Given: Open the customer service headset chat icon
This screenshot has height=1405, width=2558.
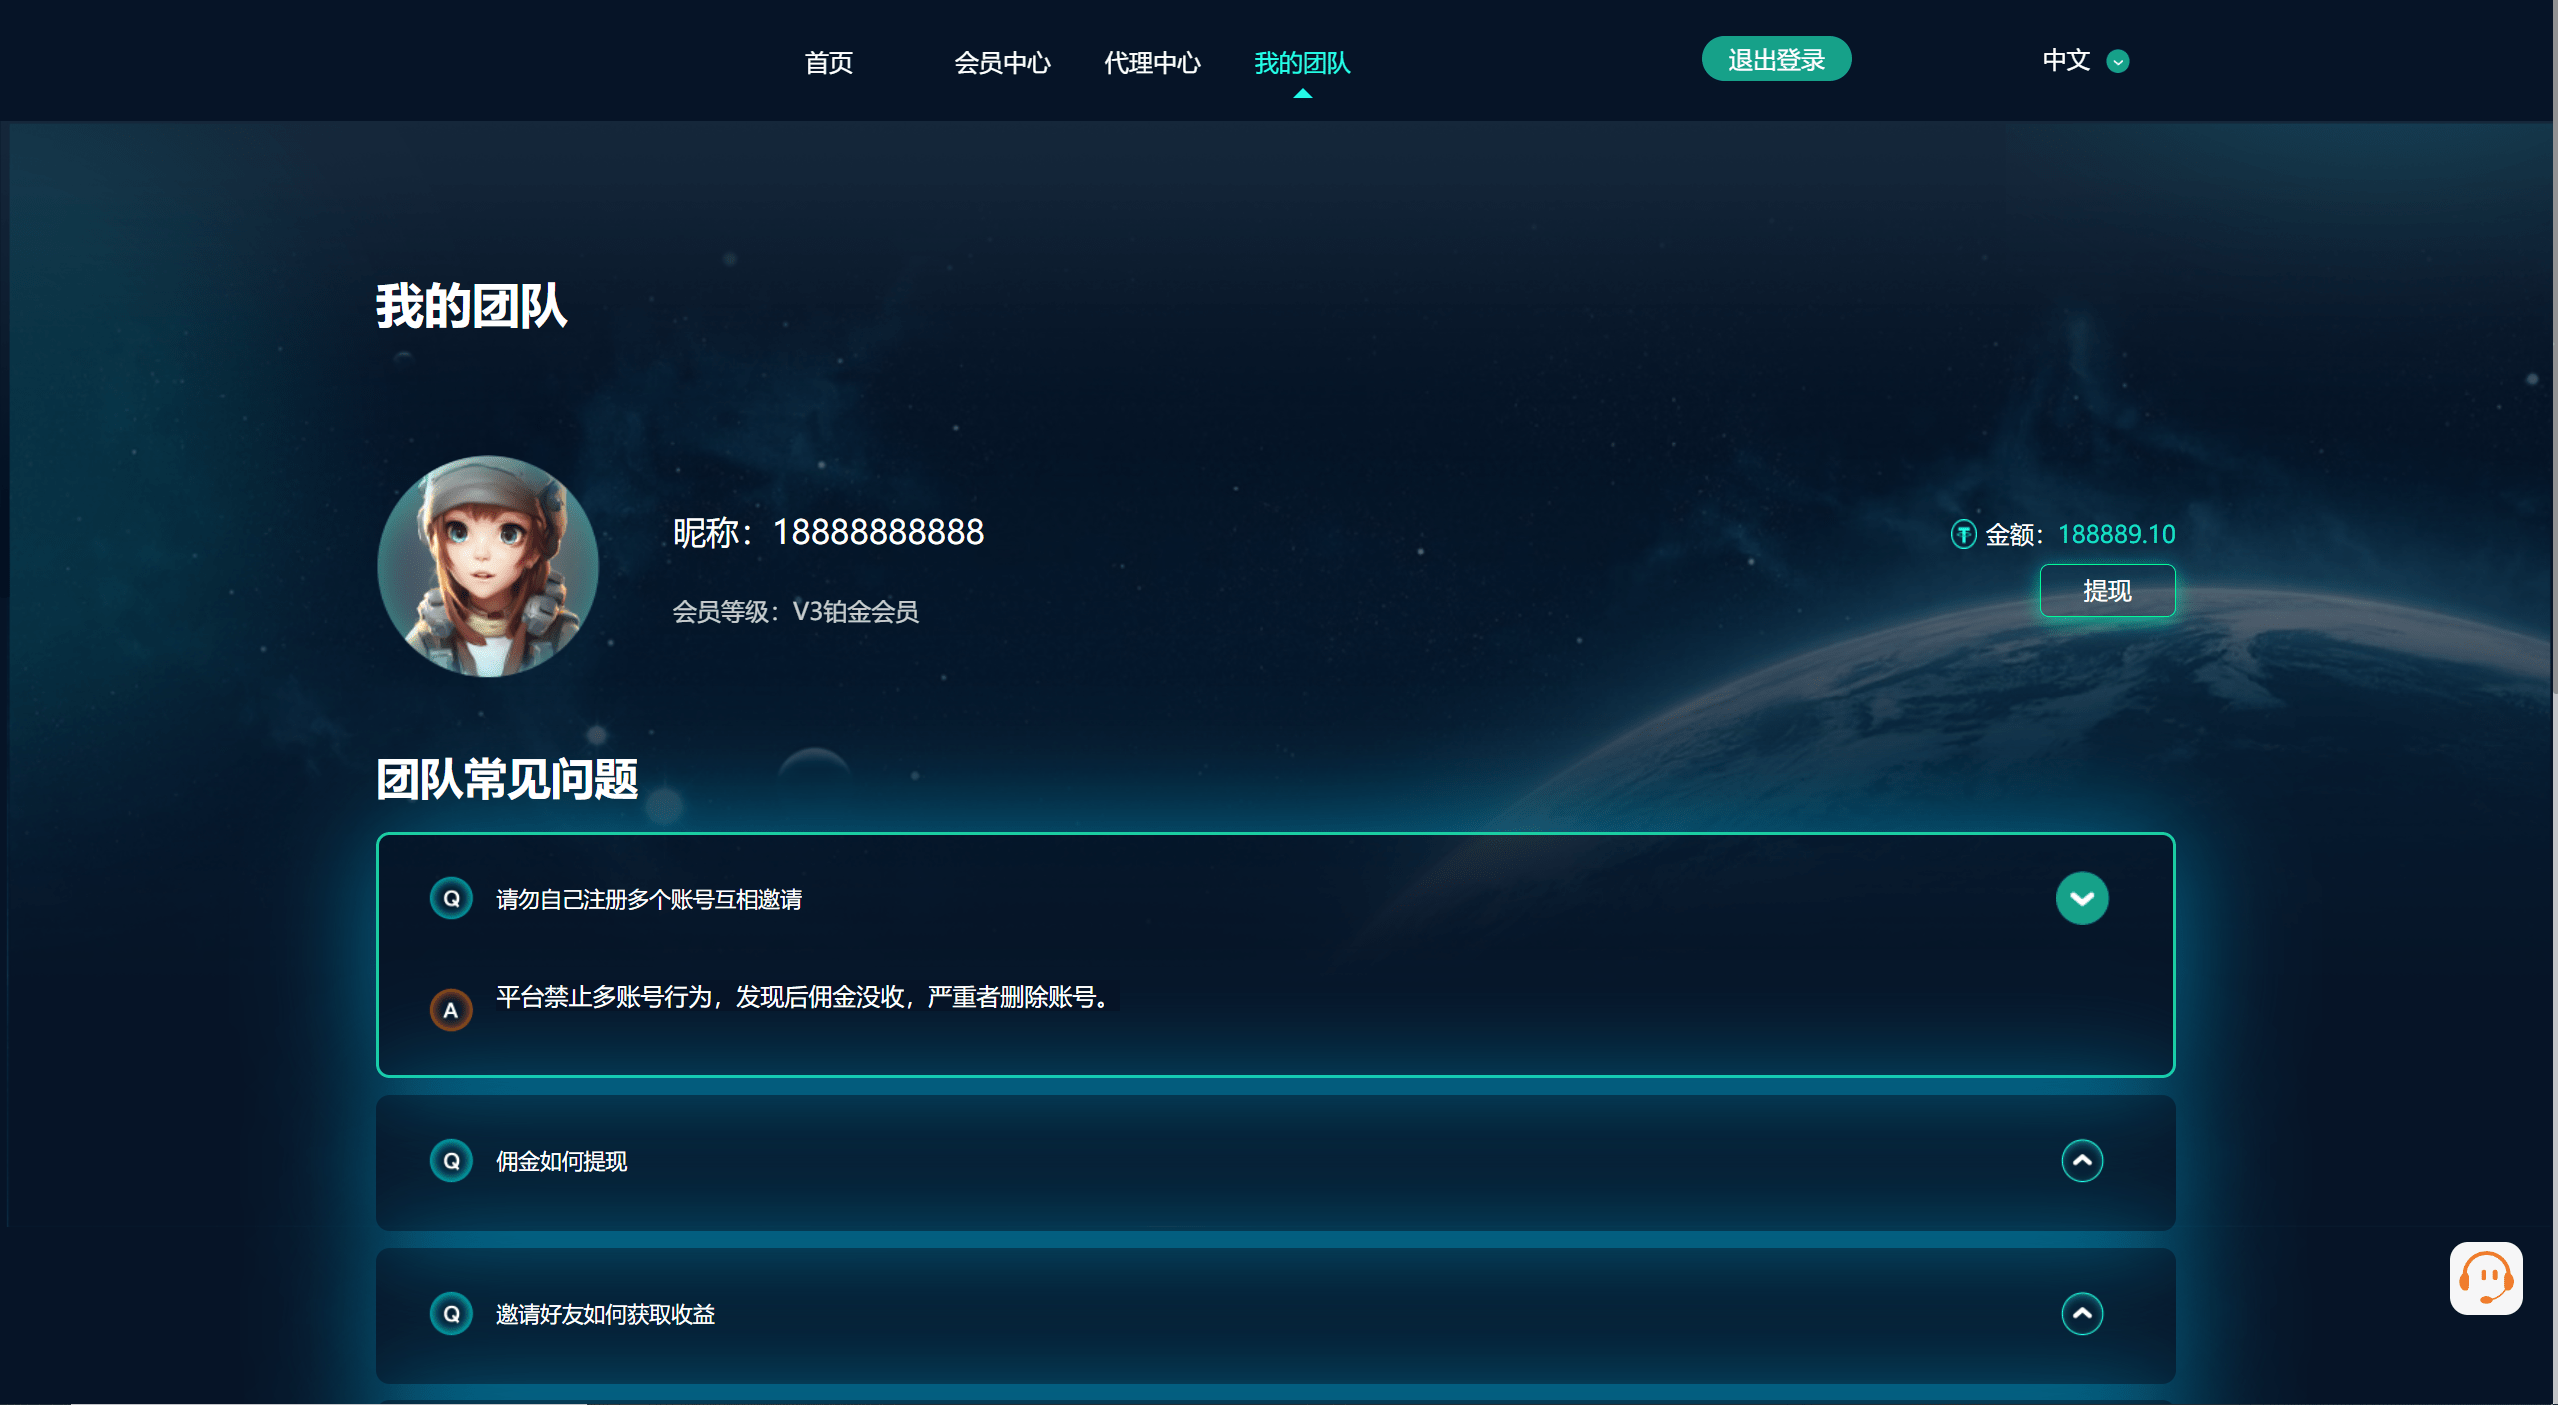Looking at the screenshot, I should tap(2485, 1278).
